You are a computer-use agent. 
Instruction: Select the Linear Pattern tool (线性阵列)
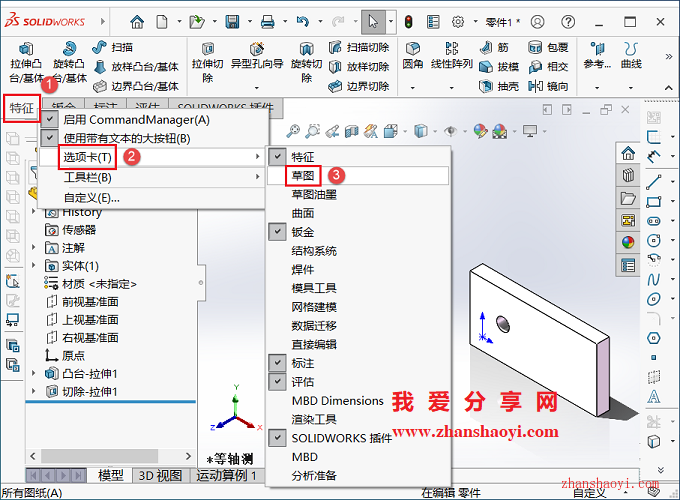point(451,56)
